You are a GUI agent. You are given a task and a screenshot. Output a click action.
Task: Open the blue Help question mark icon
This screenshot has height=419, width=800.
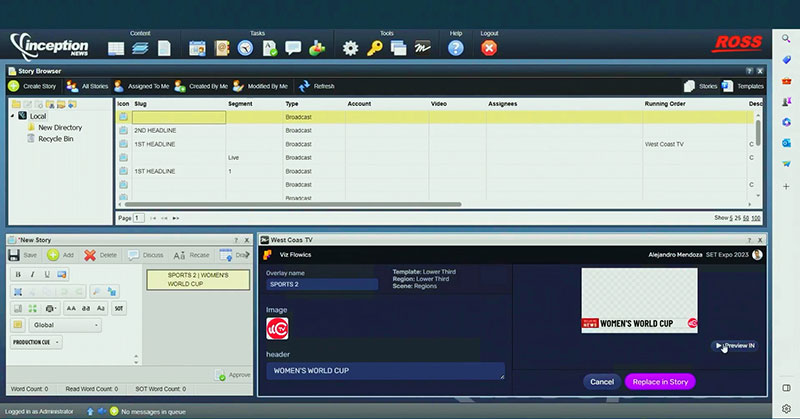click(456, 48)
